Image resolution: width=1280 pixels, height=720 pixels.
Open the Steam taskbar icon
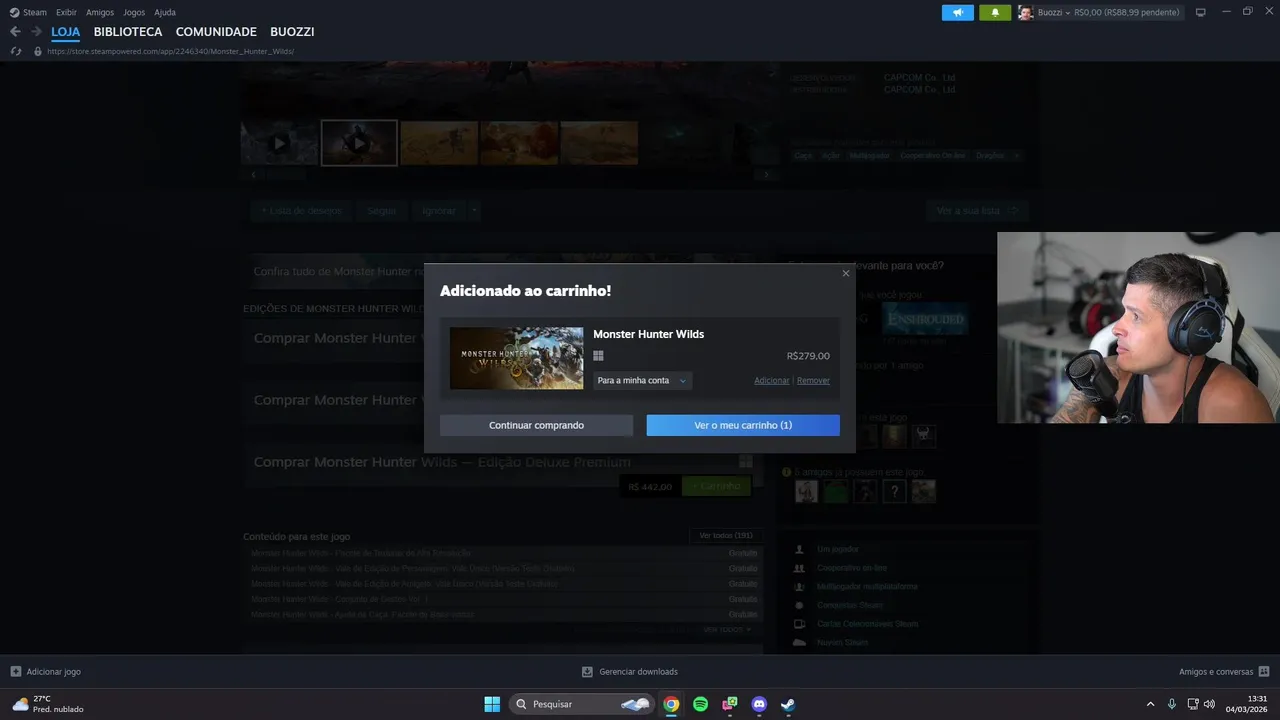(788, 704)
